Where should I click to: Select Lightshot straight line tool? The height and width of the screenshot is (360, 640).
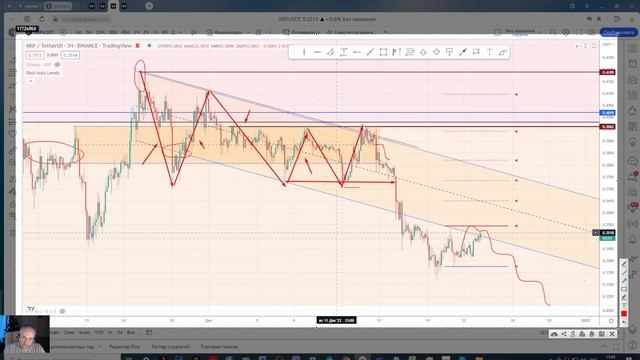point(624,272)
